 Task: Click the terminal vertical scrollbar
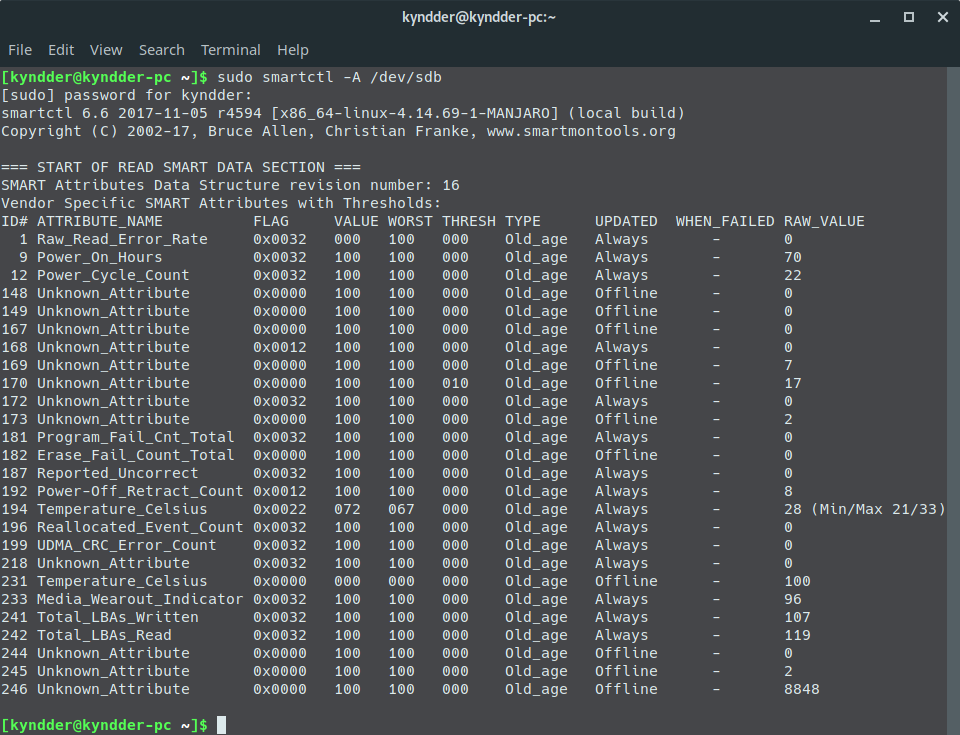953,401
